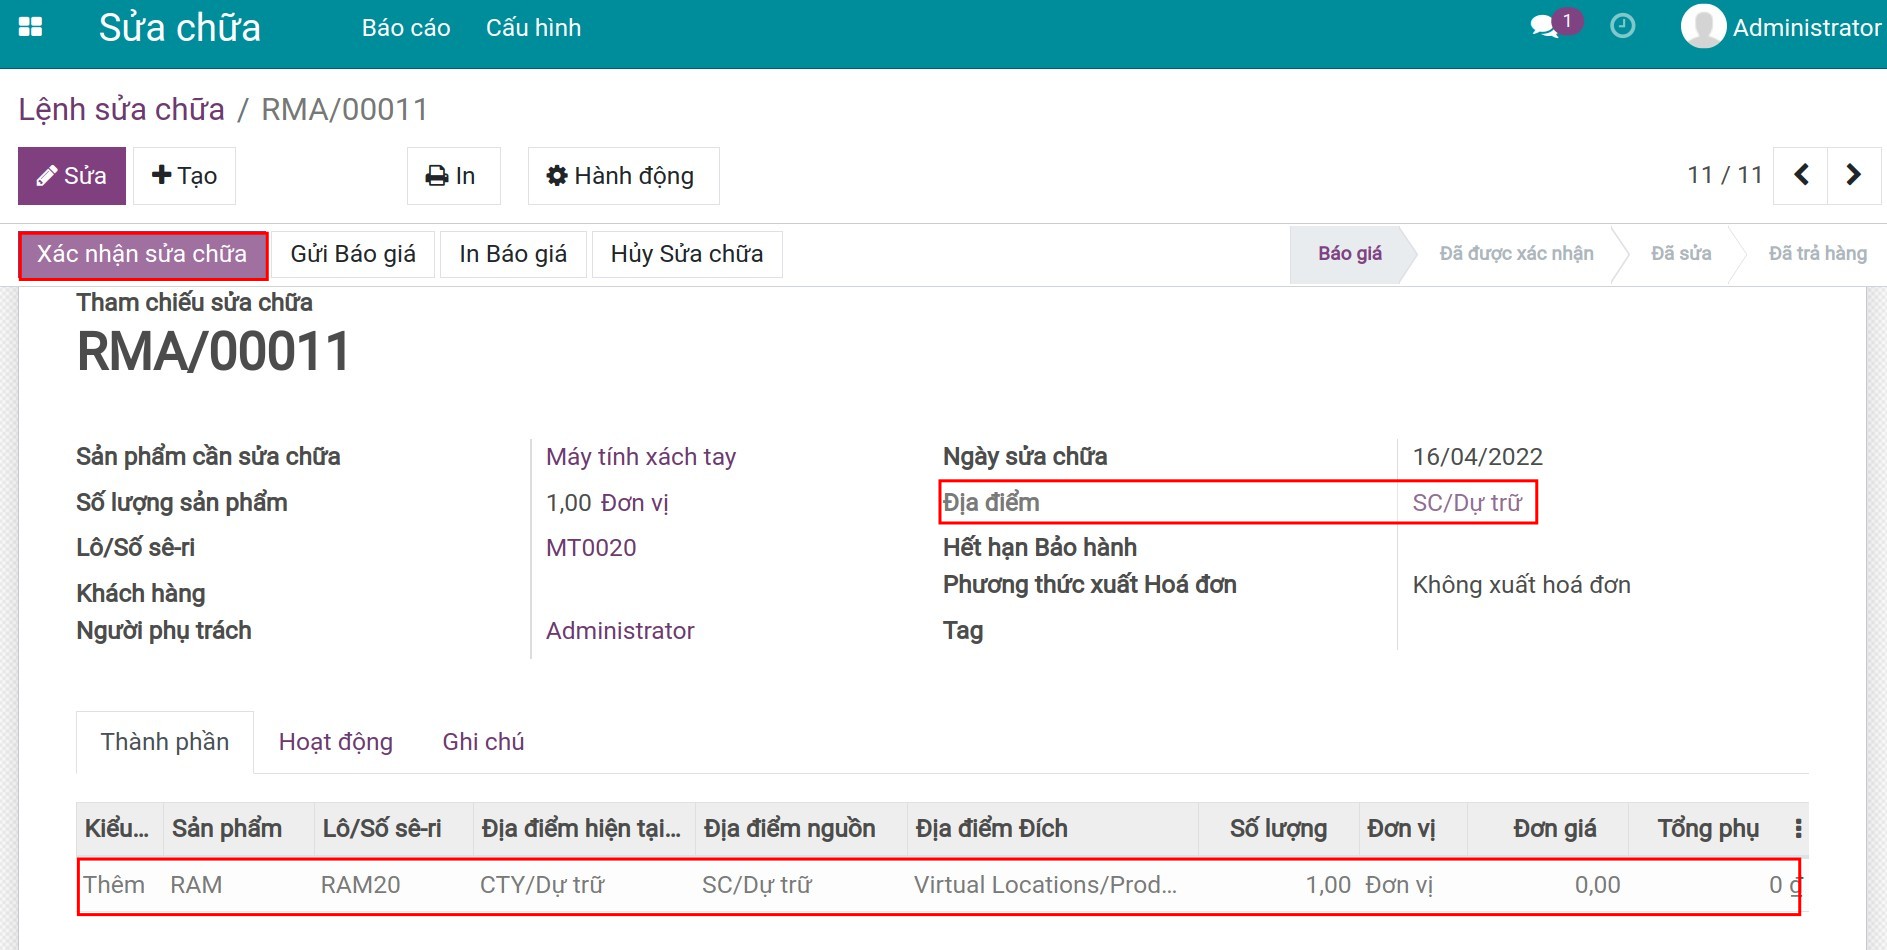Go to next record arrow
1887x950 pixels.
pyautogui.click(x=1854, y=175)
